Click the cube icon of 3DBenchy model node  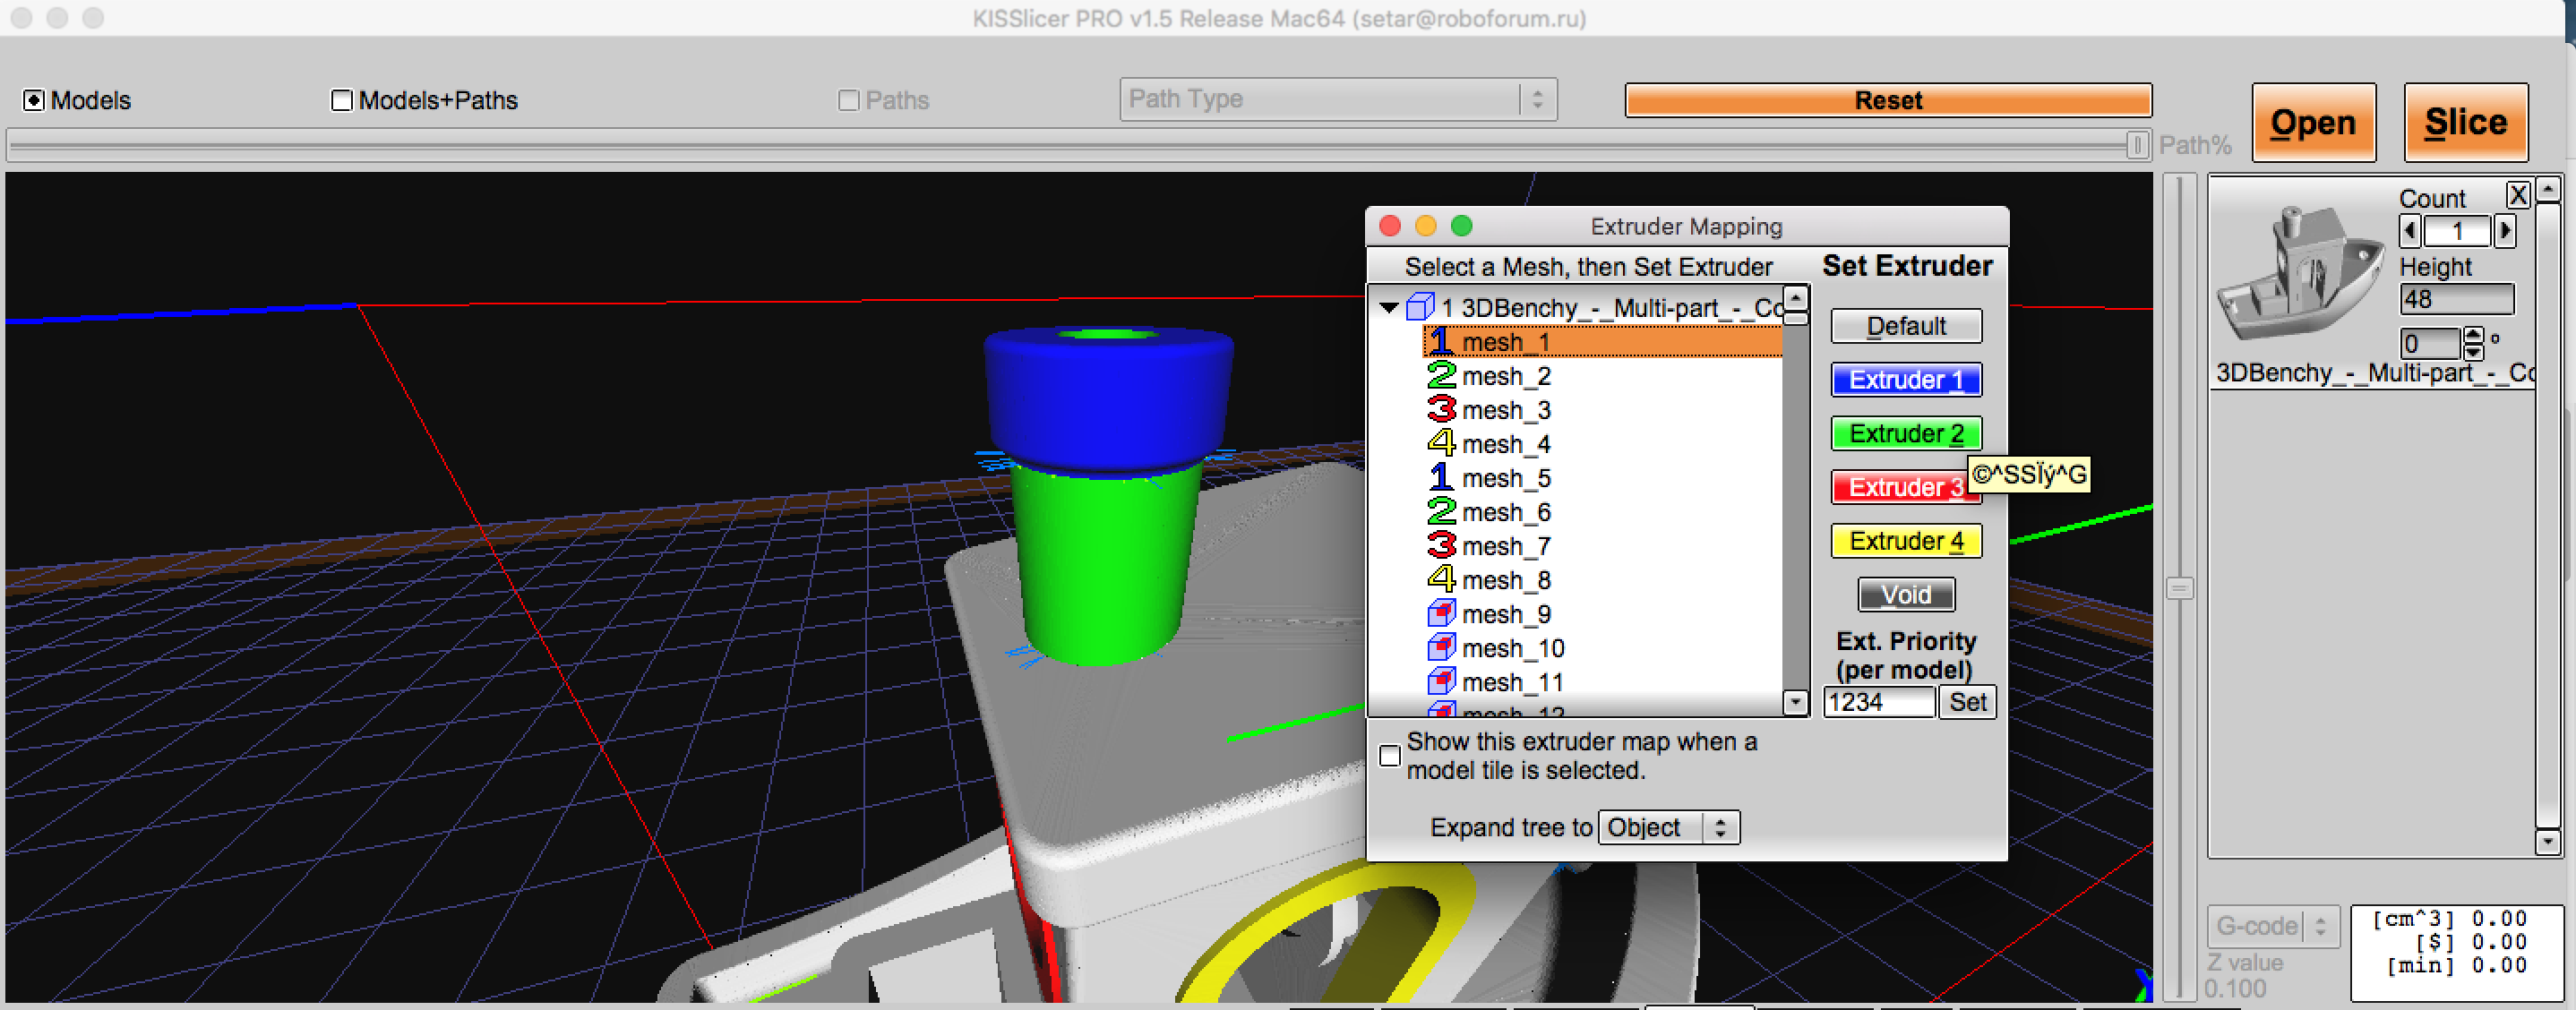1420,307
